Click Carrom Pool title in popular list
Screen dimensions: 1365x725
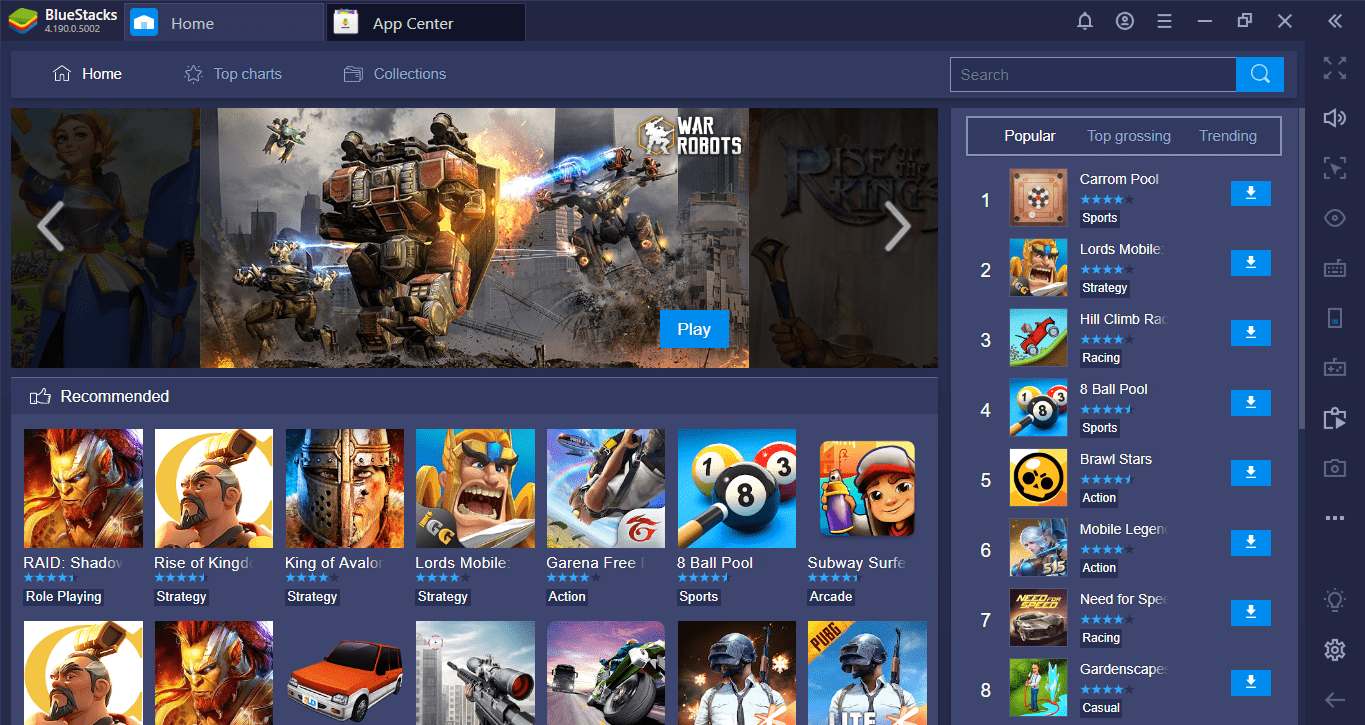(1119, 179)
